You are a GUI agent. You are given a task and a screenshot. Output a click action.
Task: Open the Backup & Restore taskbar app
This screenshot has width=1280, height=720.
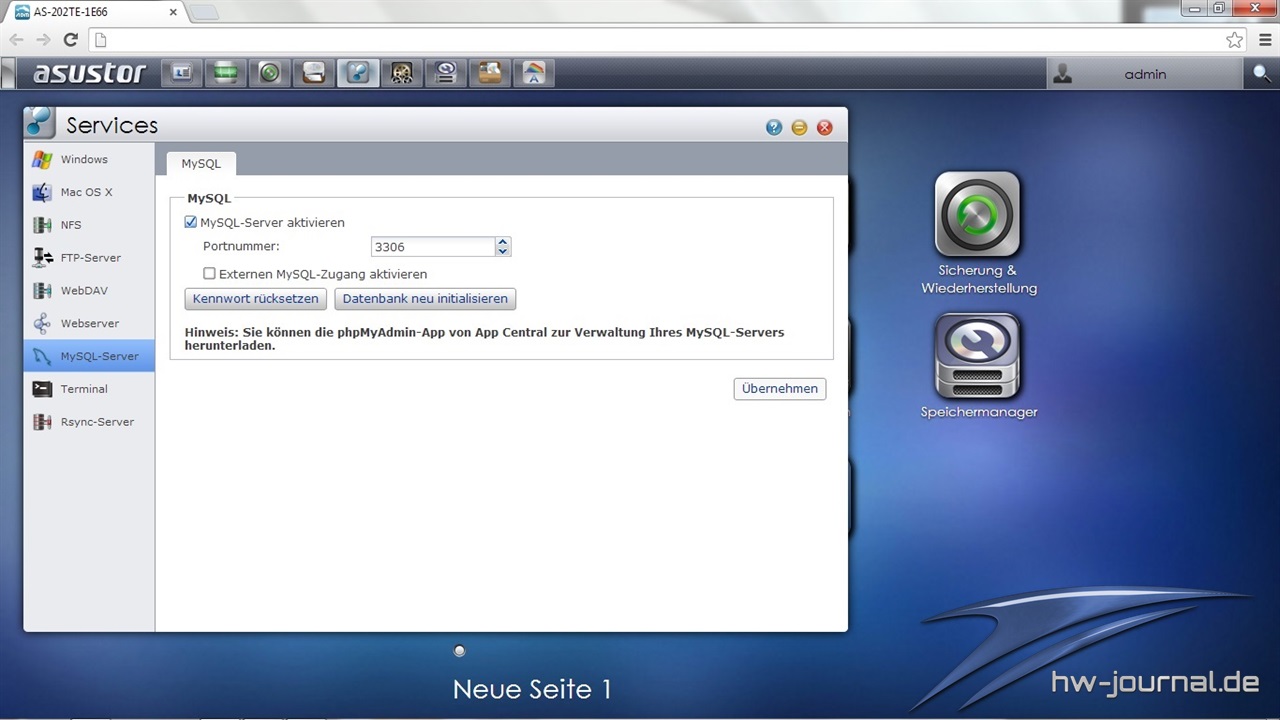[270, 73]
